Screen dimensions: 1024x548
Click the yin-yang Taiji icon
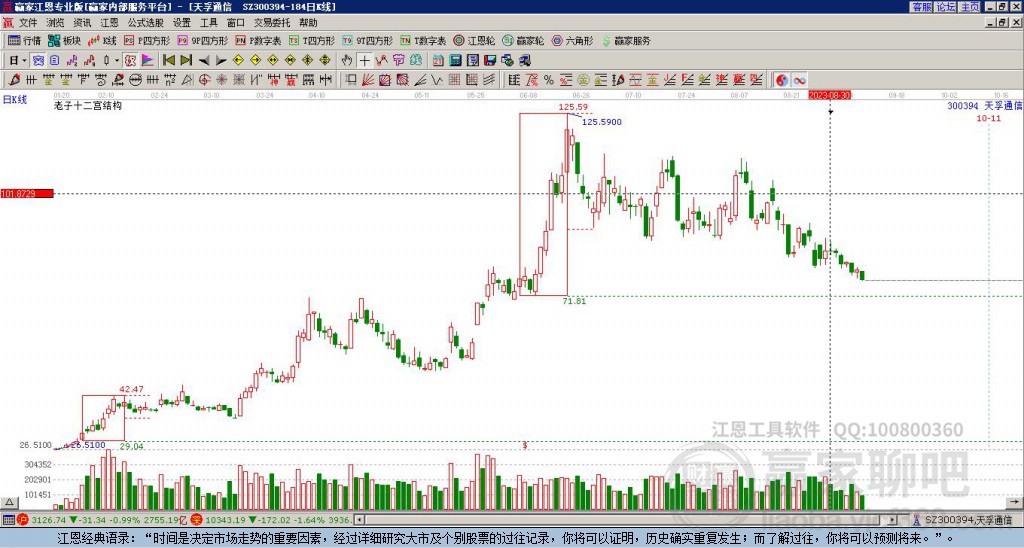click(782, 80)
